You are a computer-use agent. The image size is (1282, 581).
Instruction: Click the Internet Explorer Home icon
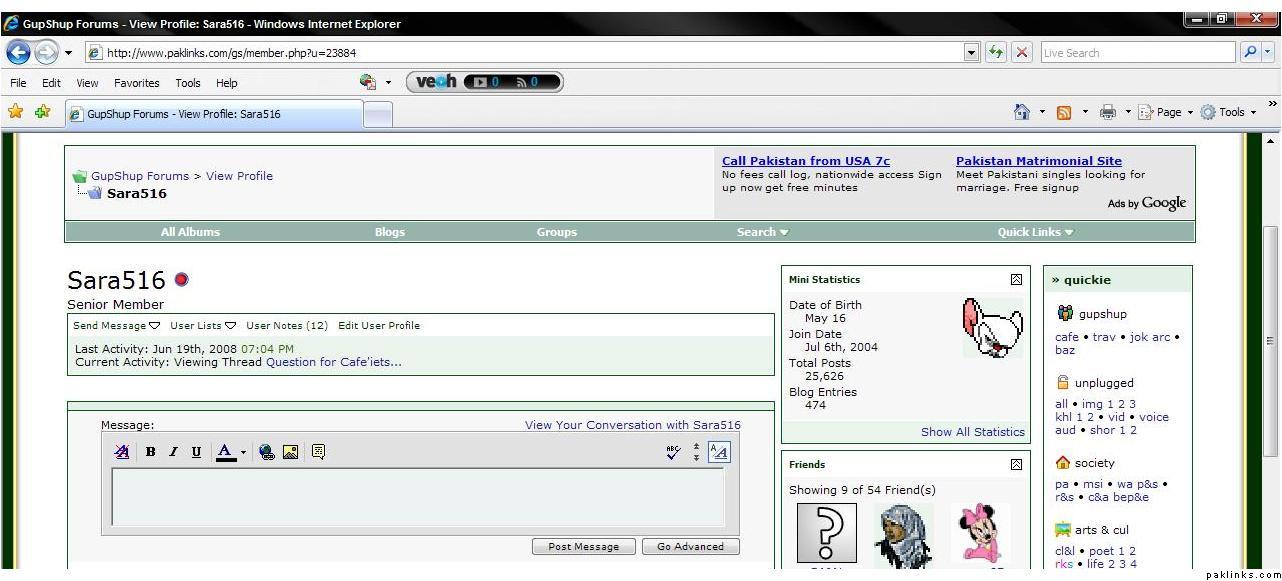pos(1022,113)
